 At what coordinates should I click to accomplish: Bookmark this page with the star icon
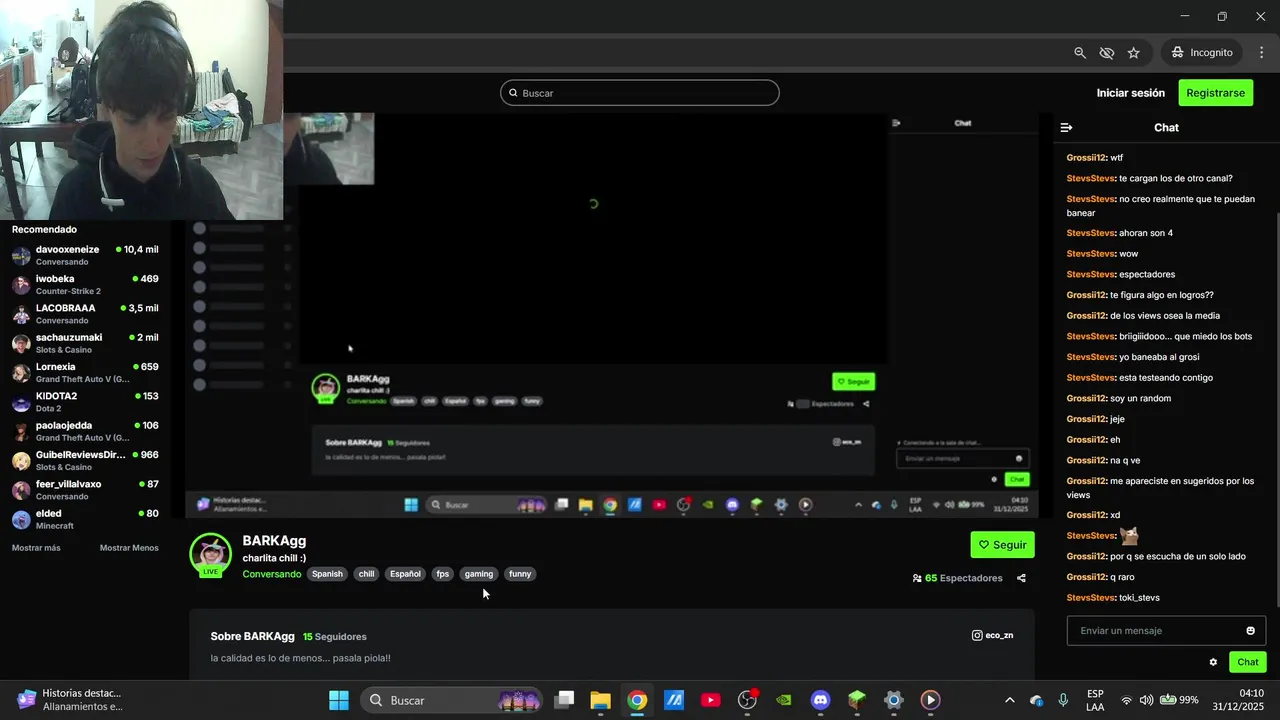coord(1133,52)
